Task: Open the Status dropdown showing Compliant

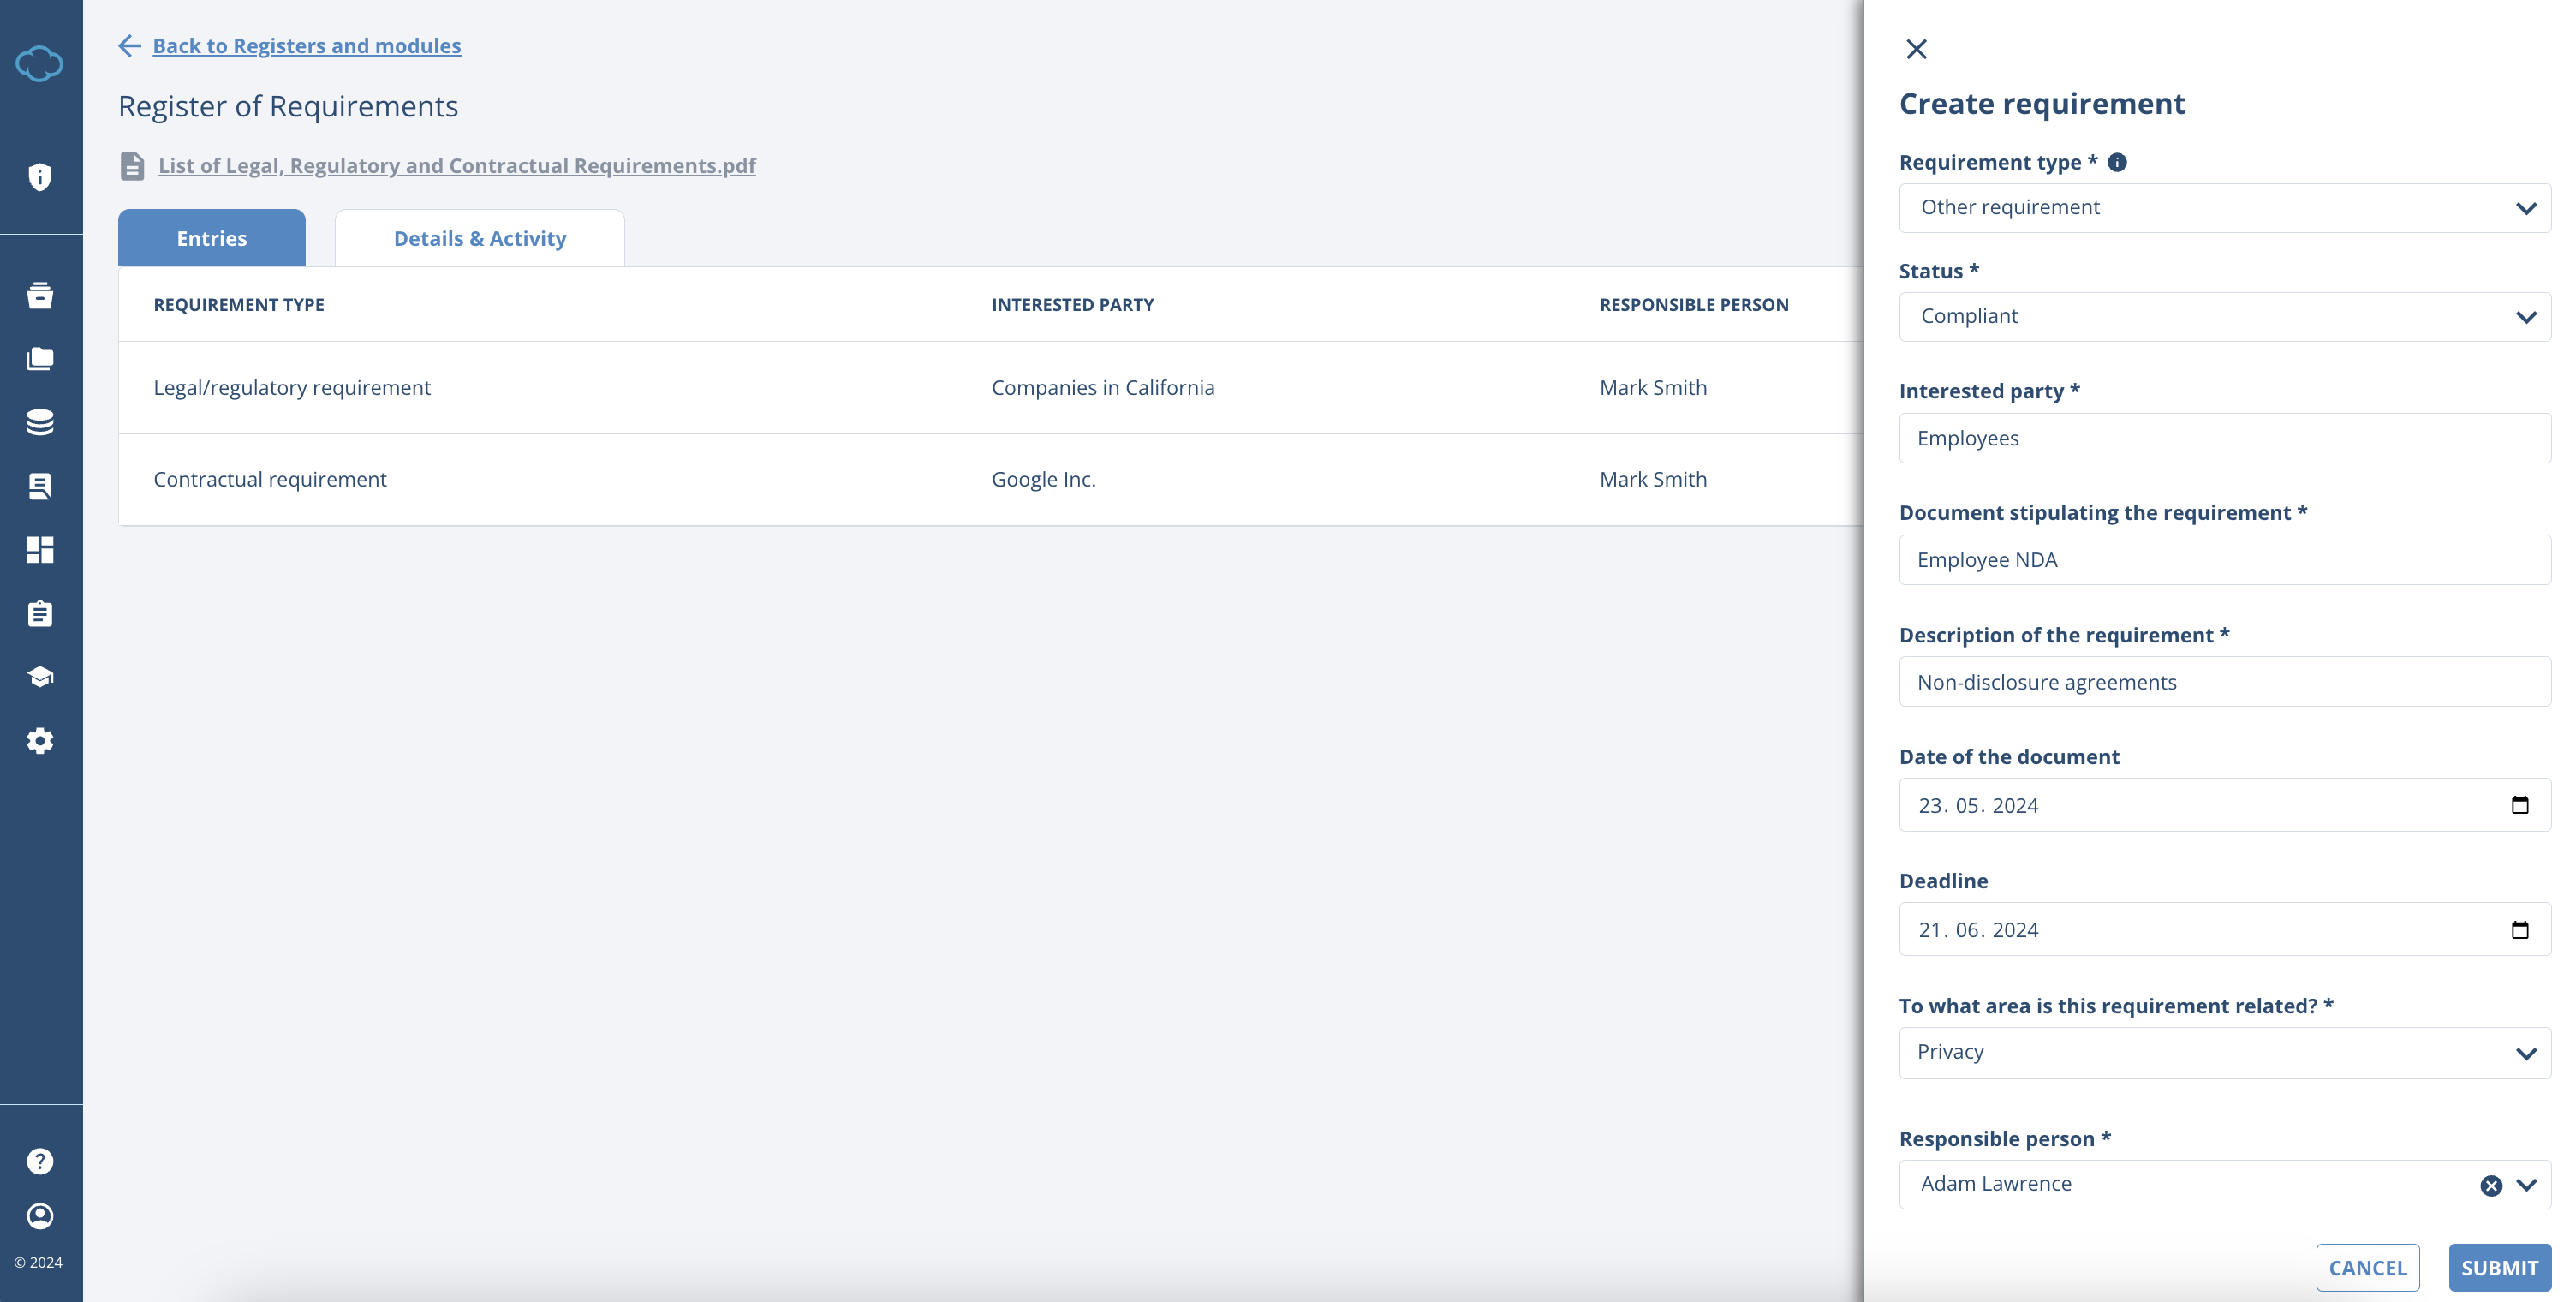Action: click(2224, 316)
